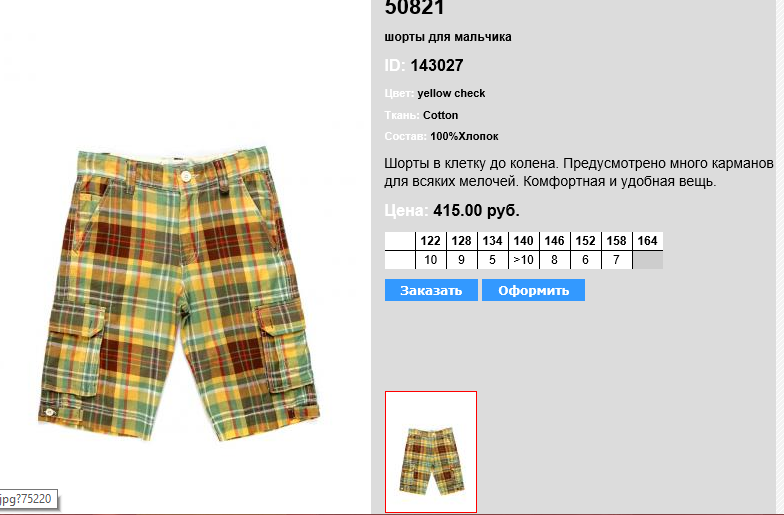Click quantity cell showing >10
This screenshot has width=784, height=515.
pos(524,260)
